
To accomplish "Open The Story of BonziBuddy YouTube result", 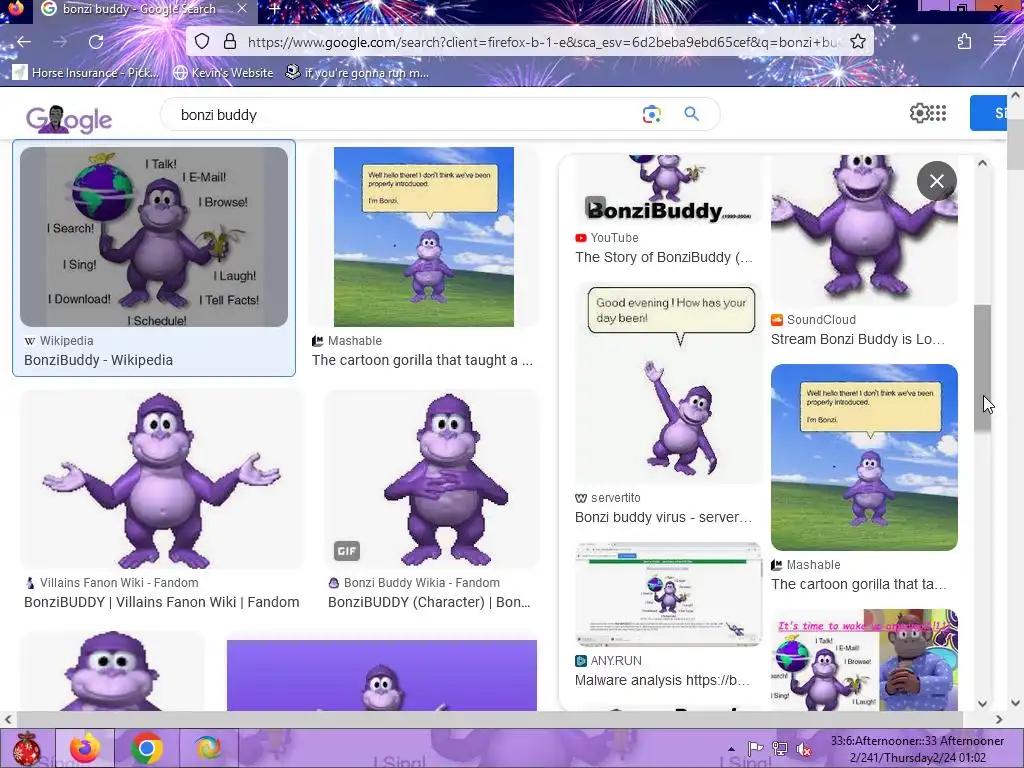I will pos(664,257).
